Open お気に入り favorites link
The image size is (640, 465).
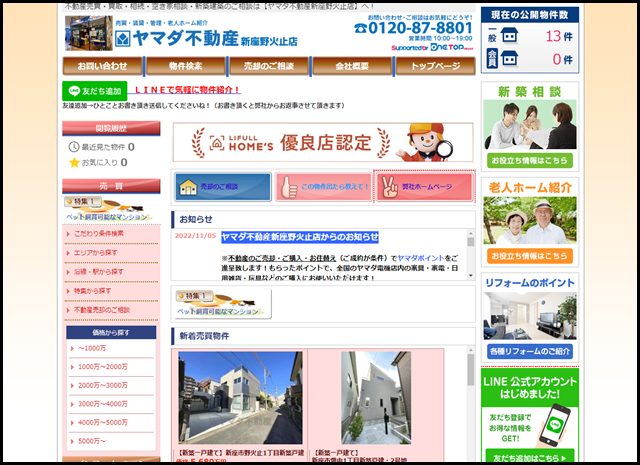100,162
